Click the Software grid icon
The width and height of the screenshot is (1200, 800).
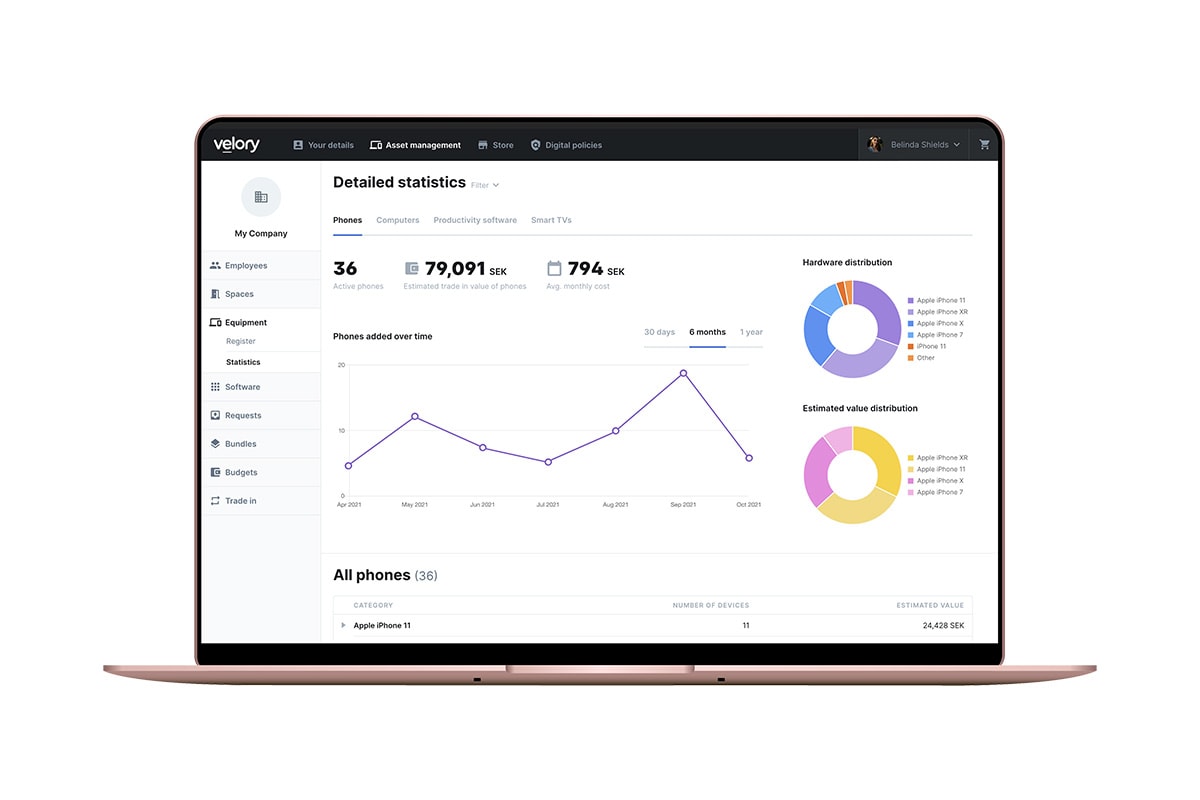click(x=215, y=387)
